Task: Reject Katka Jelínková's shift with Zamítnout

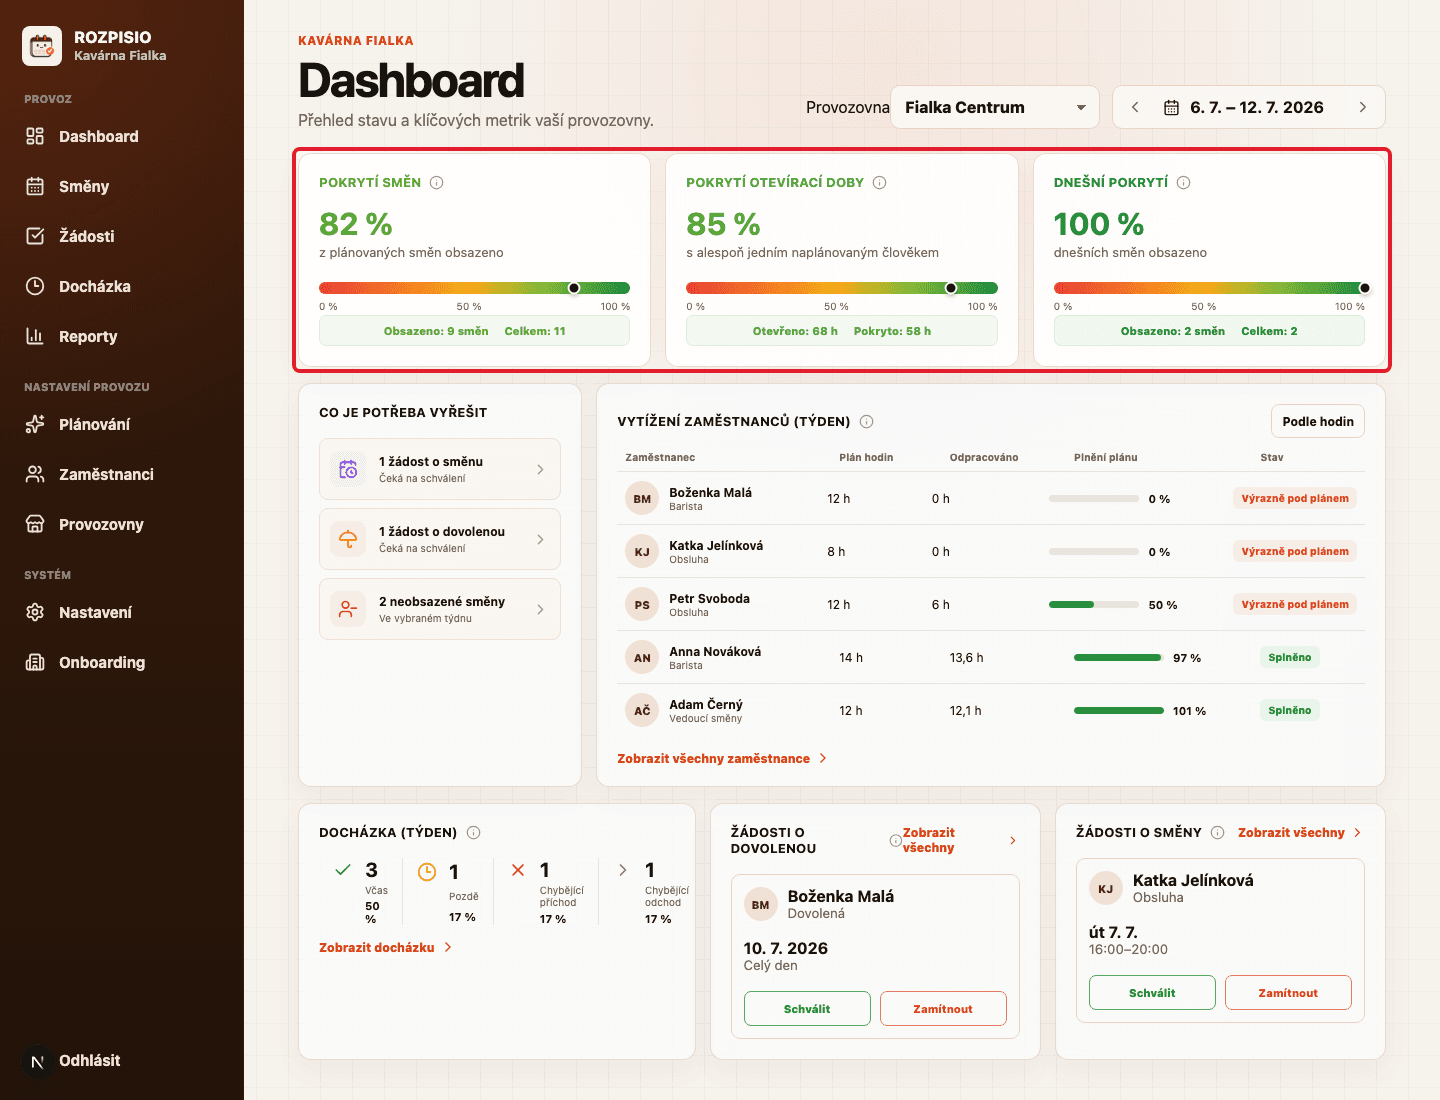Action: point(1288,993)
